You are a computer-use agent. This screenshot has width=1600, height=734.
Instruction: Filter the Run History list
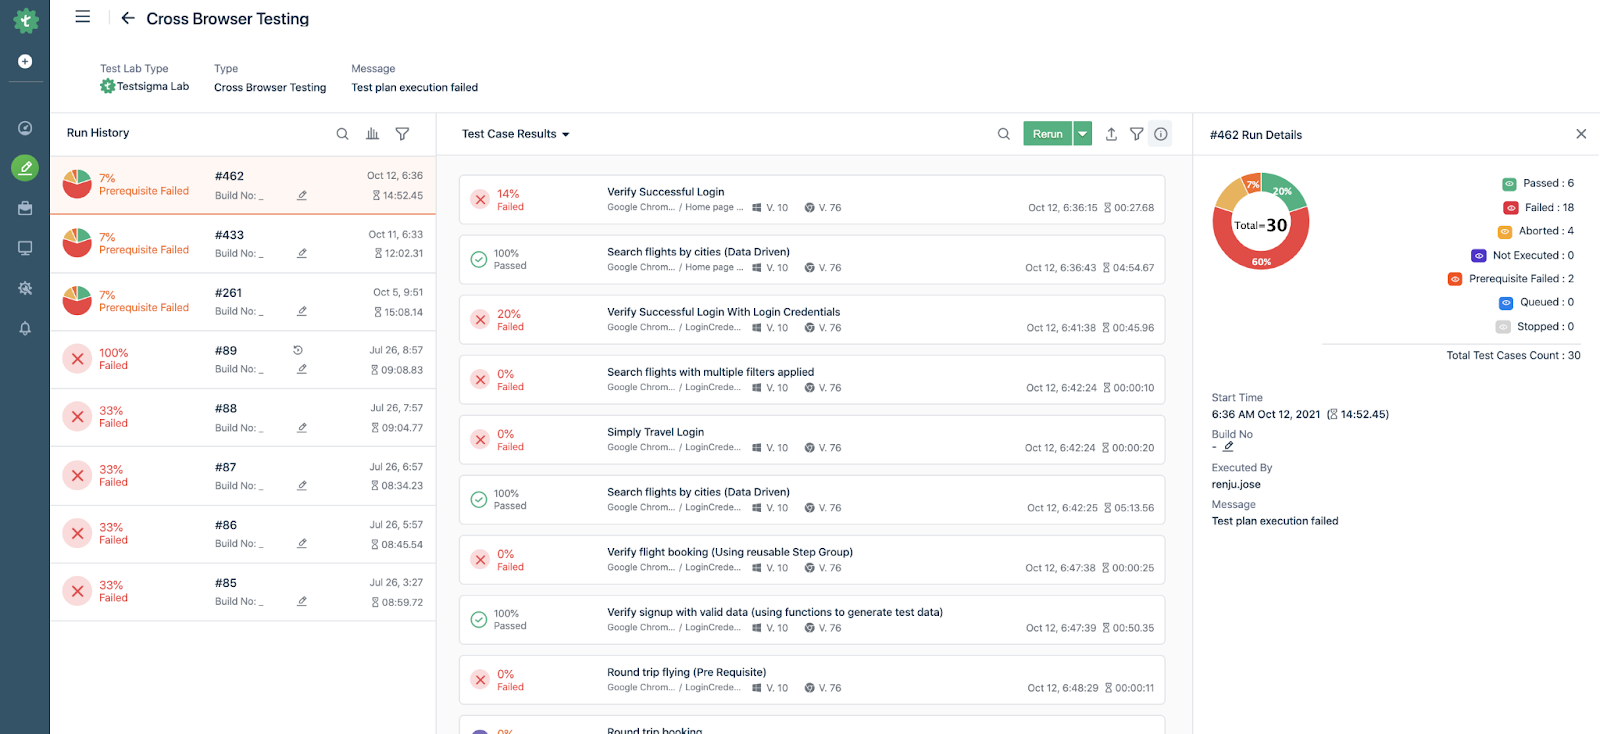(x=402, y=134)
